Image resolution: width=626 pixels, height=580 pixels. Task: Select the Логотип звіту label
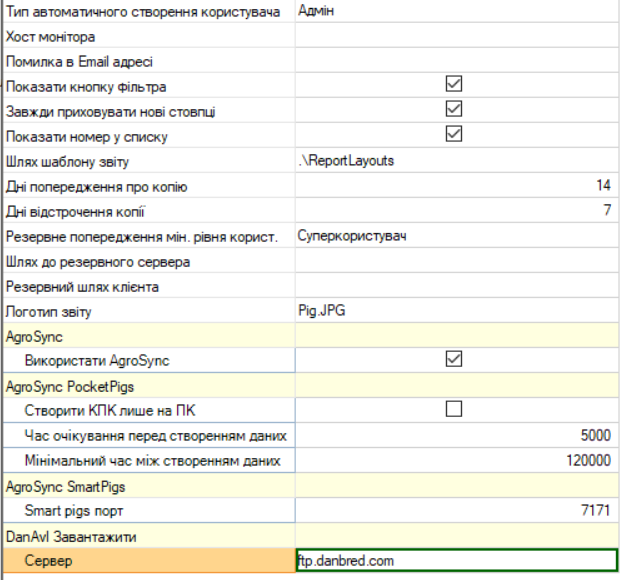48,312
